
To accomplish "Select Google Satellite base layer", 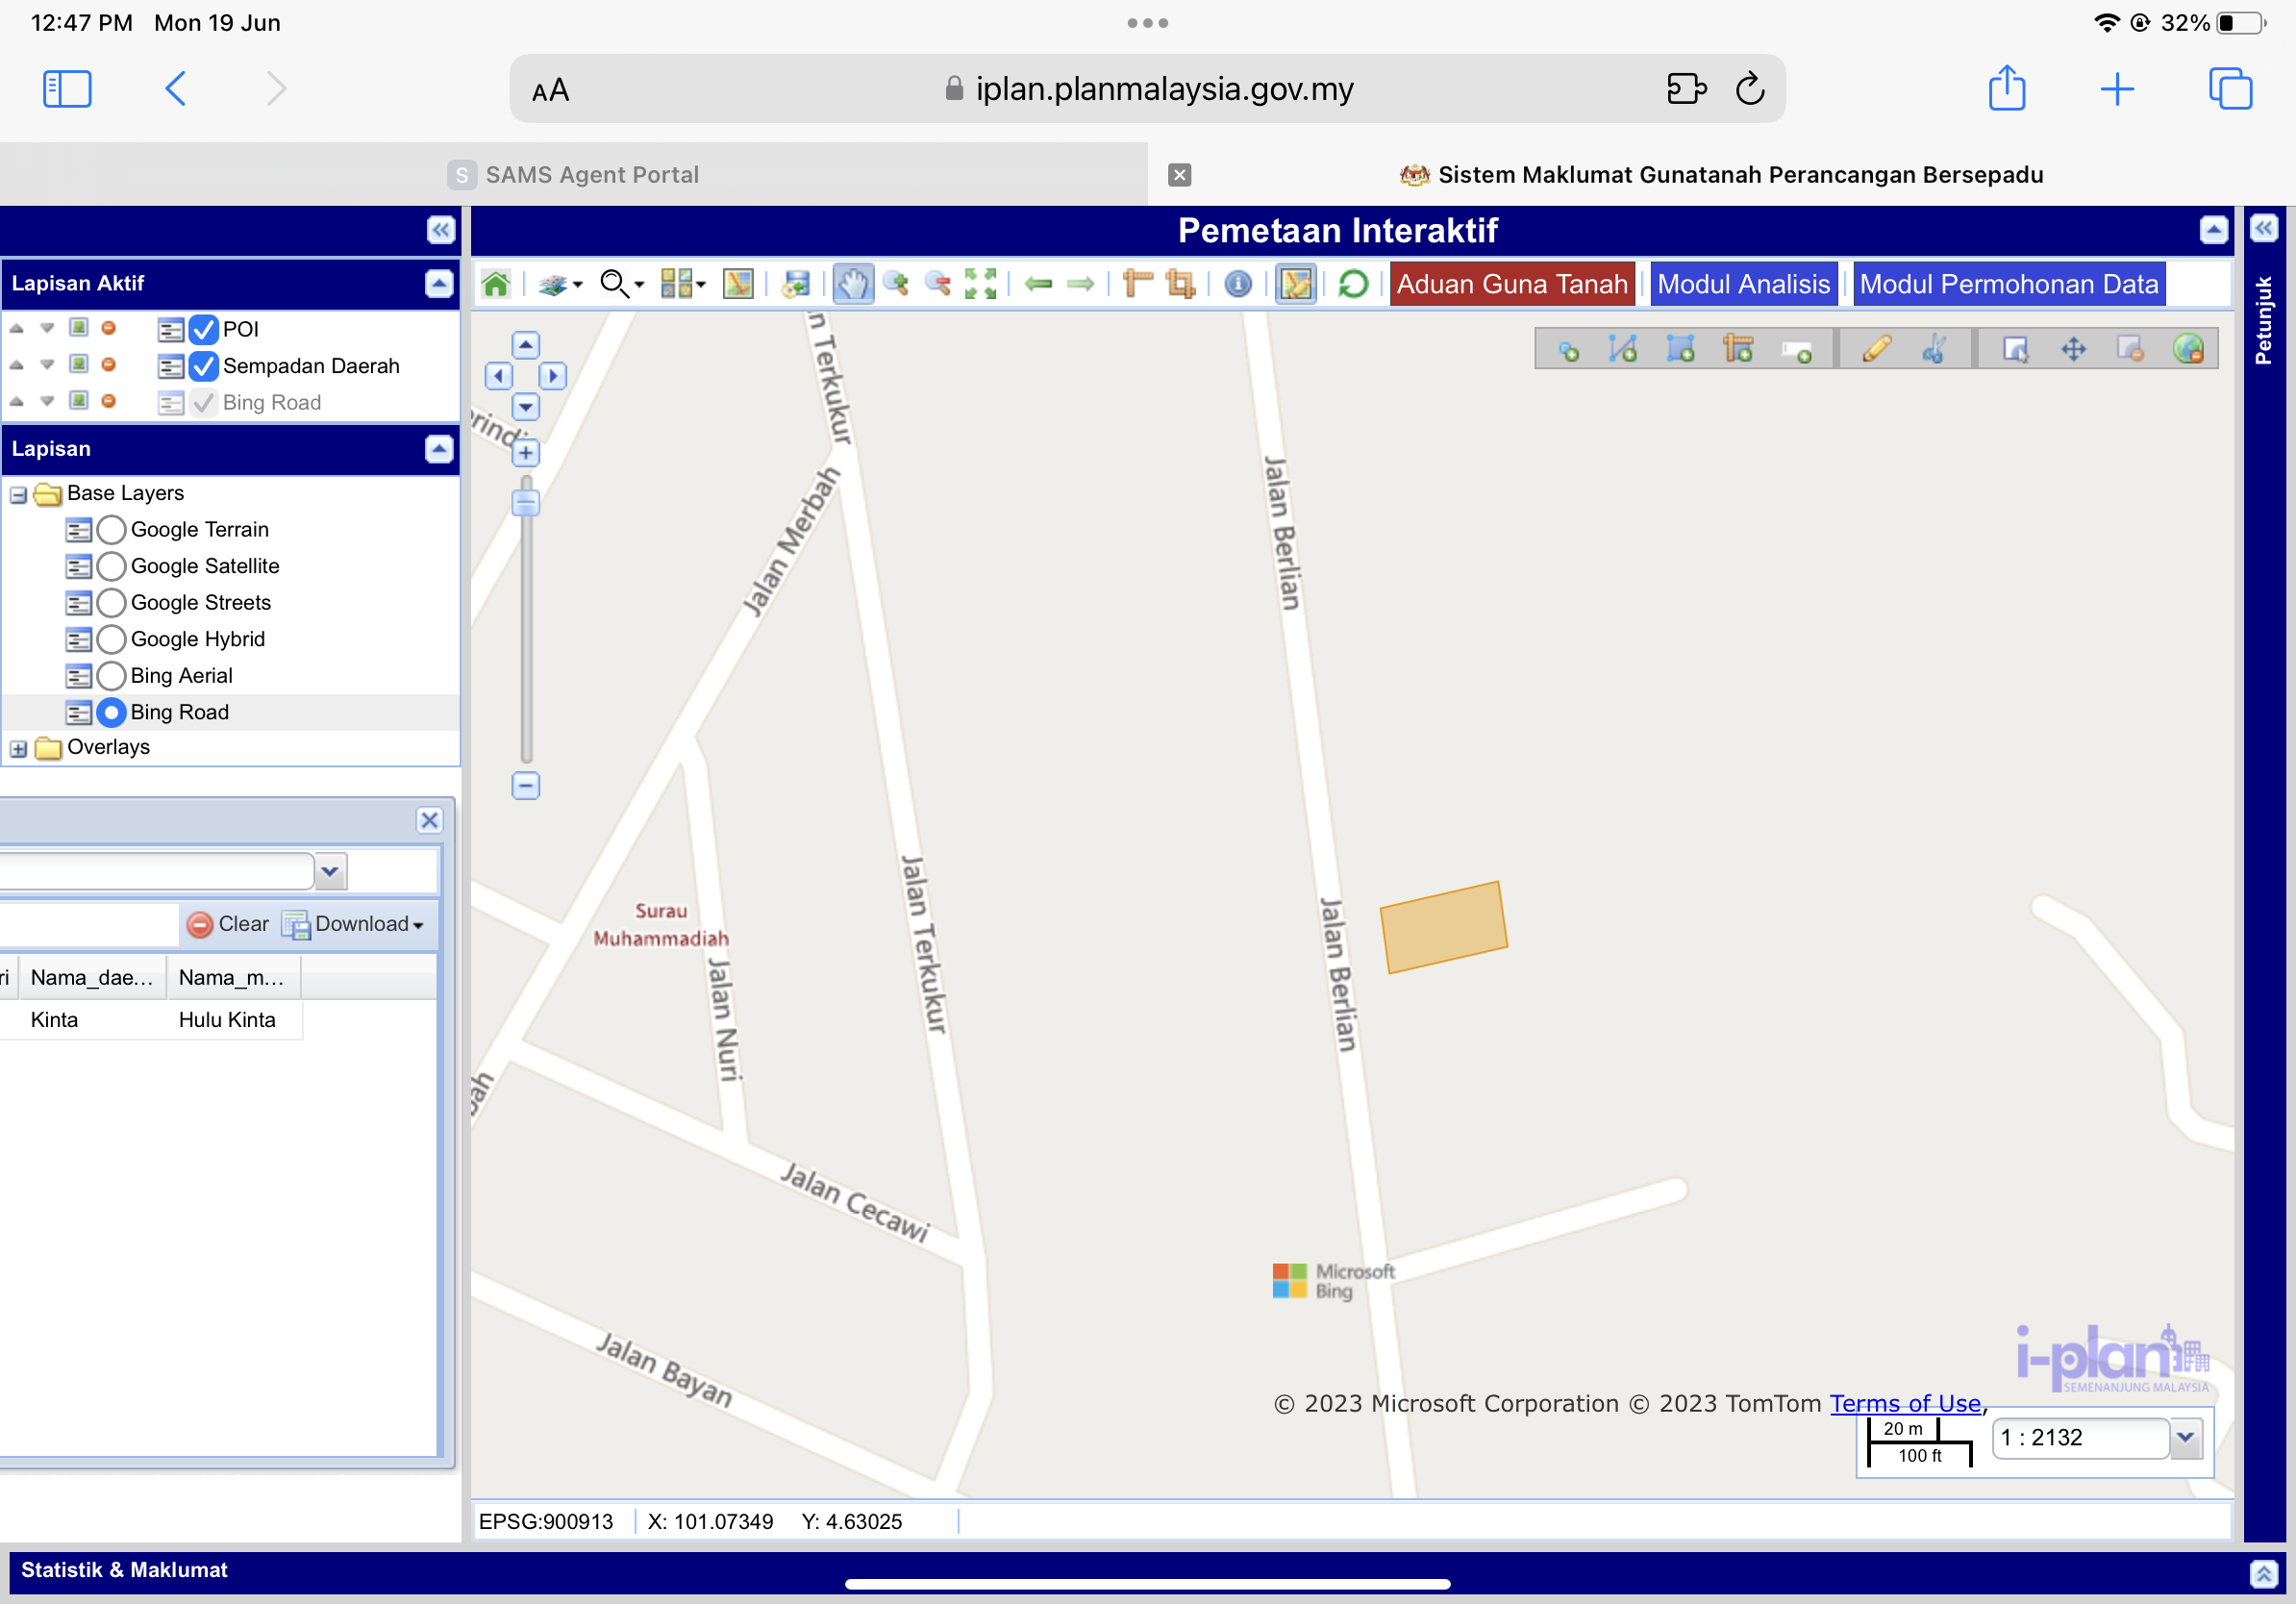I will click(112, 566).
